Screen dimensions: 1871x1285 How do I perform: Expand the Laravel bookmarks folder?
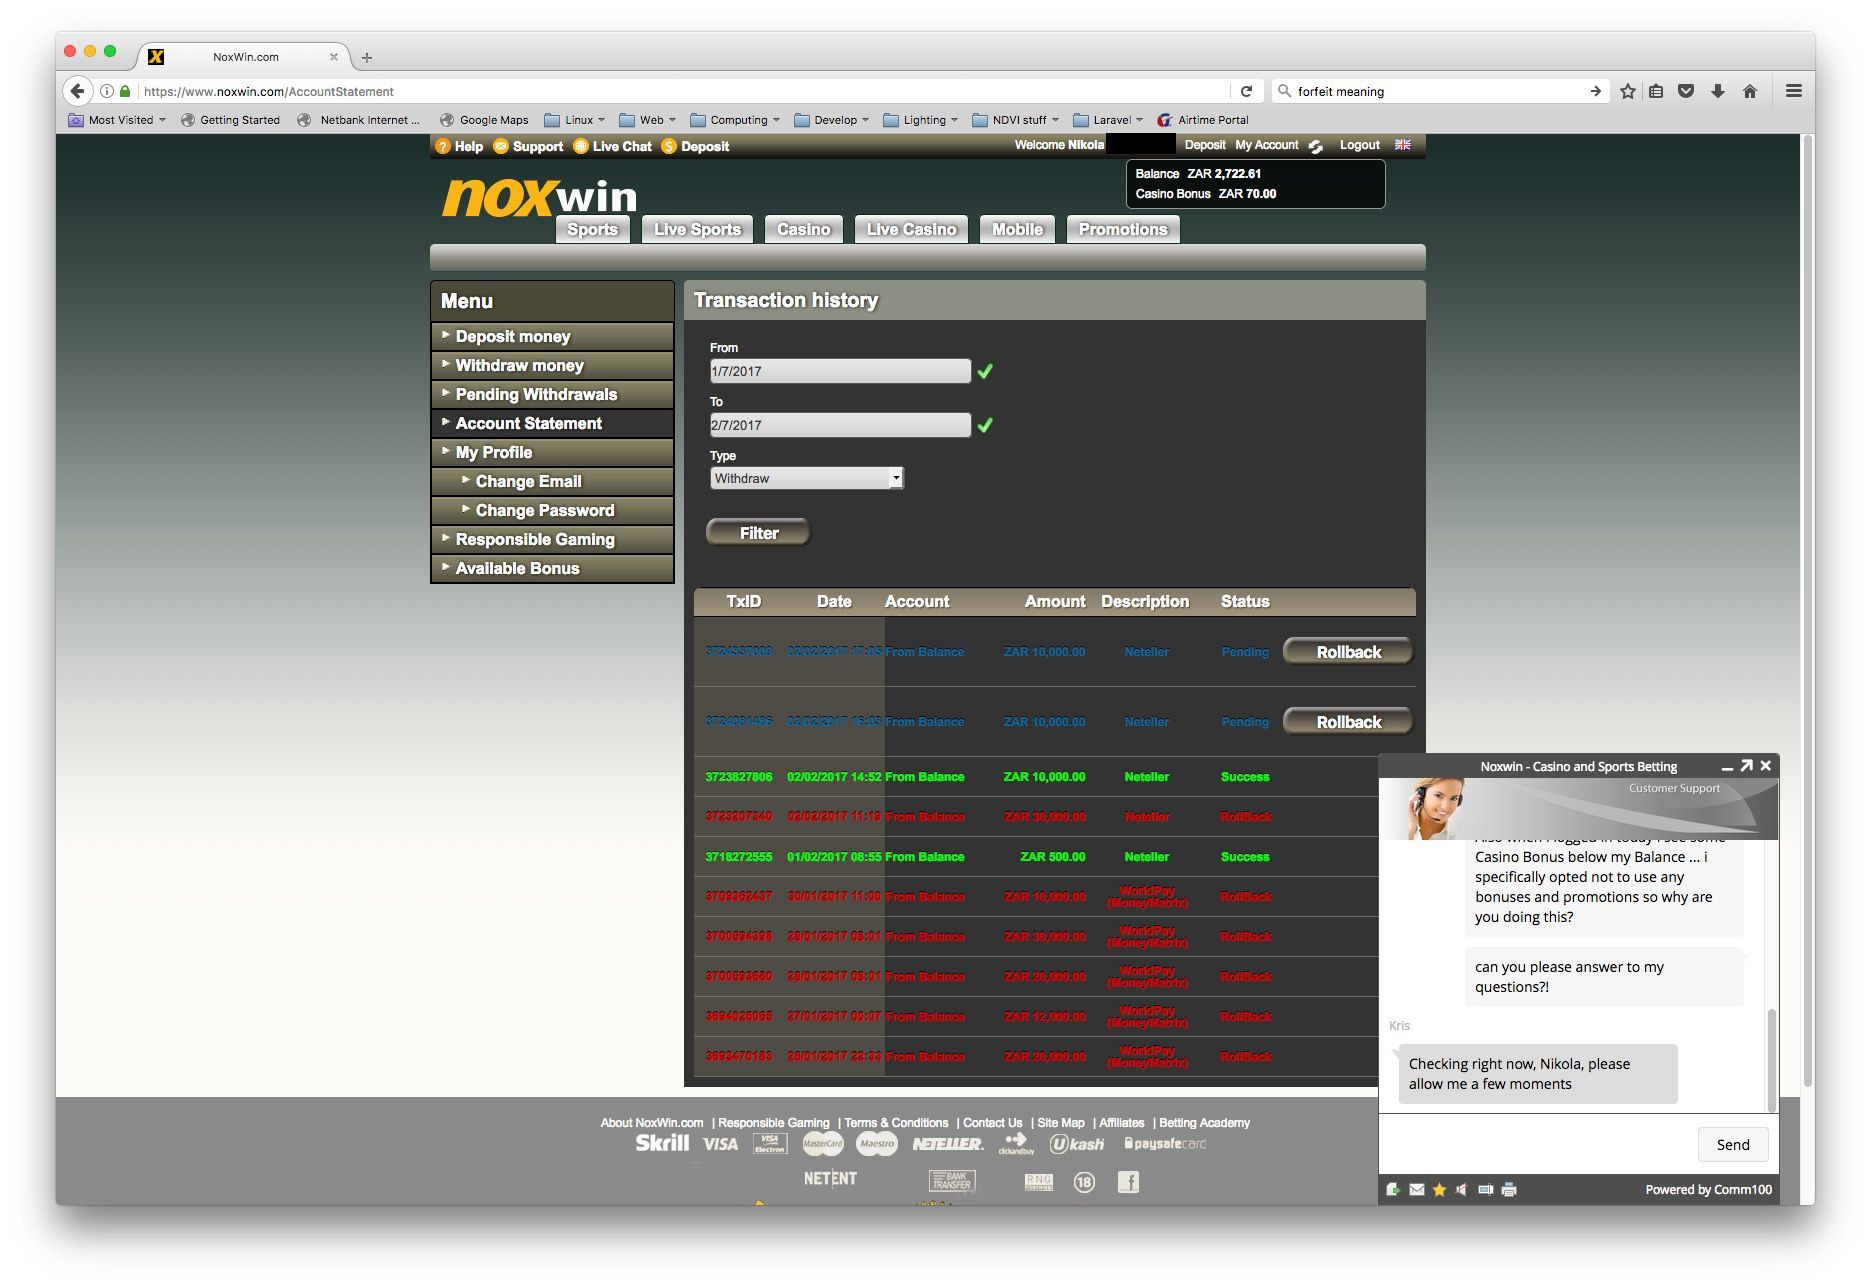[x=1108, y=120]
